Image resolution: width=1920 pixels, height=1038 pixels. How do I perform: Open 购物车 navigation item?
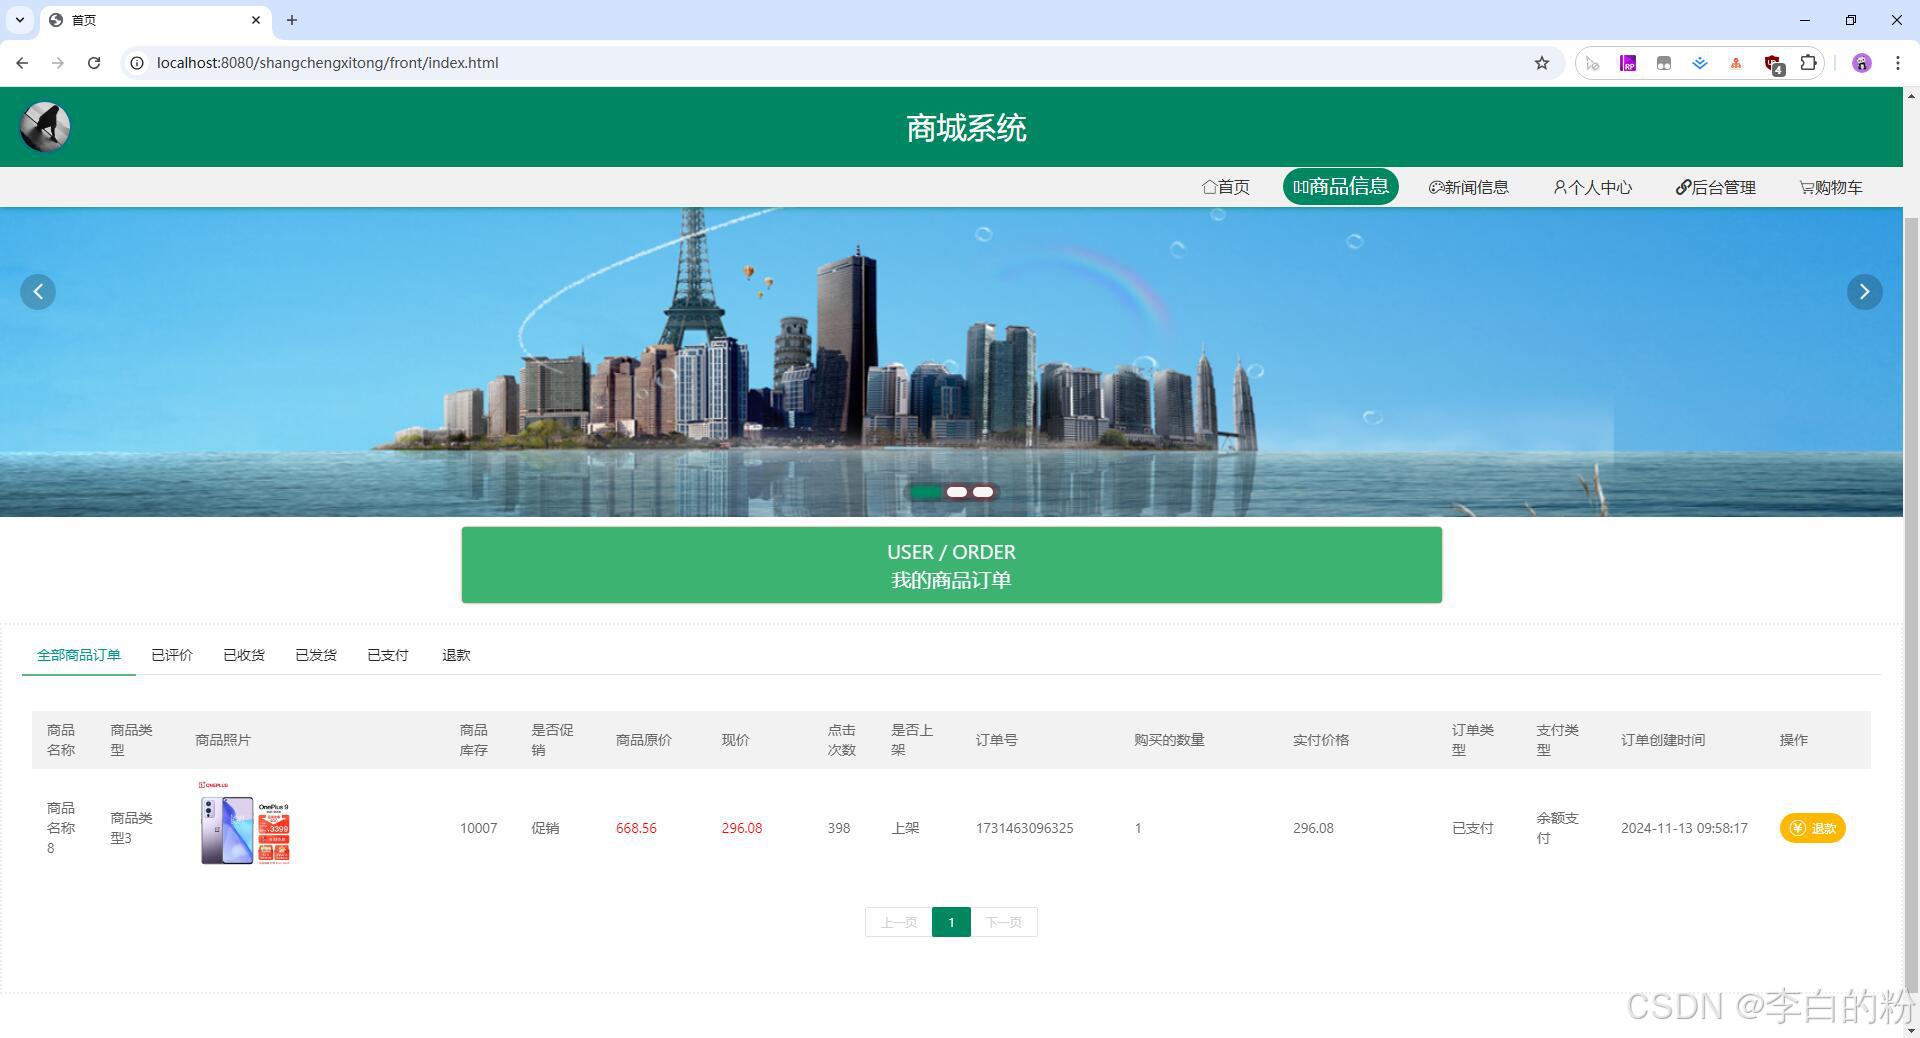tap(1831, 187)
